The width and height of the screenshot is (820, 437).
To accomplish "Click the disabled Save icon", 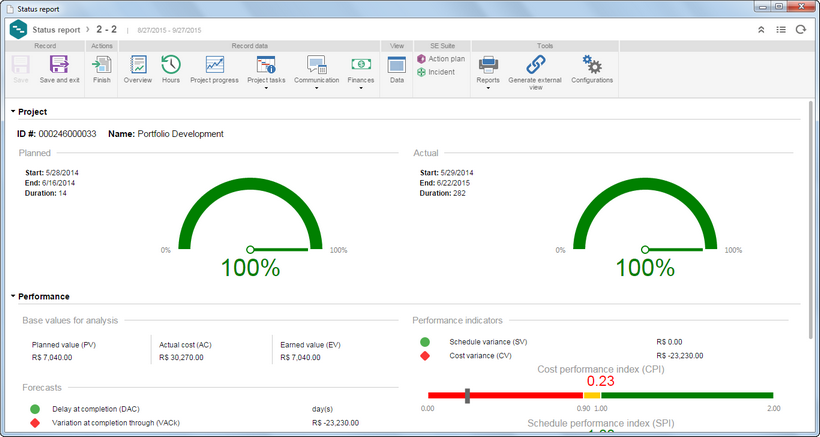I will (21, 65).
